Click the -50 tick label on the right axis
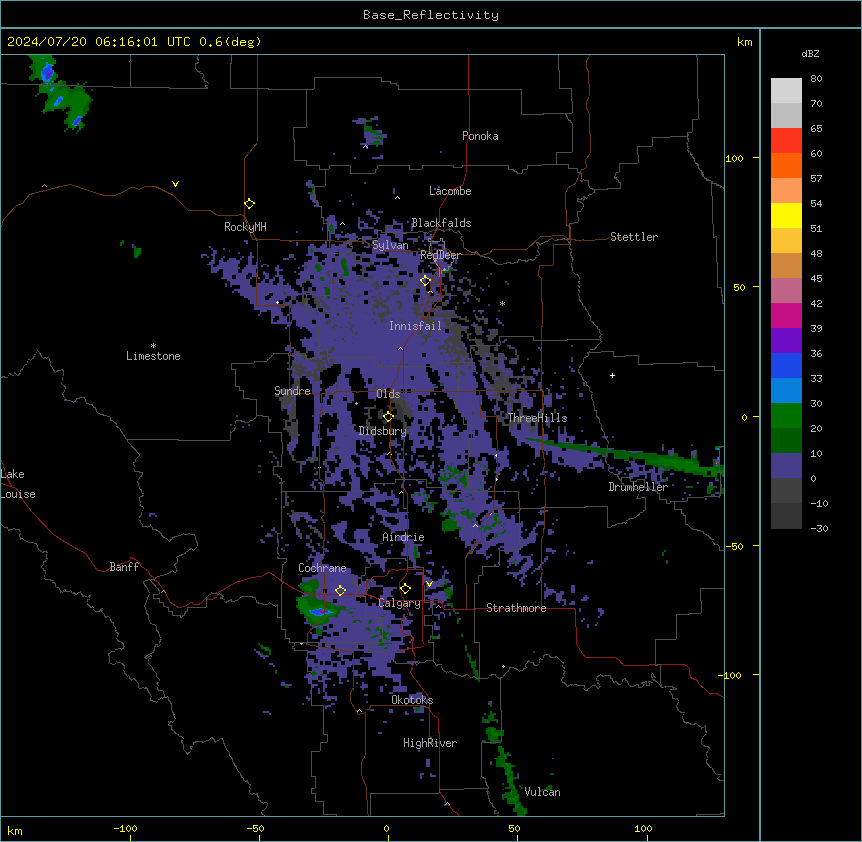Image resolution: width=862 pixels, height=842 pixels. coord(734,546)
